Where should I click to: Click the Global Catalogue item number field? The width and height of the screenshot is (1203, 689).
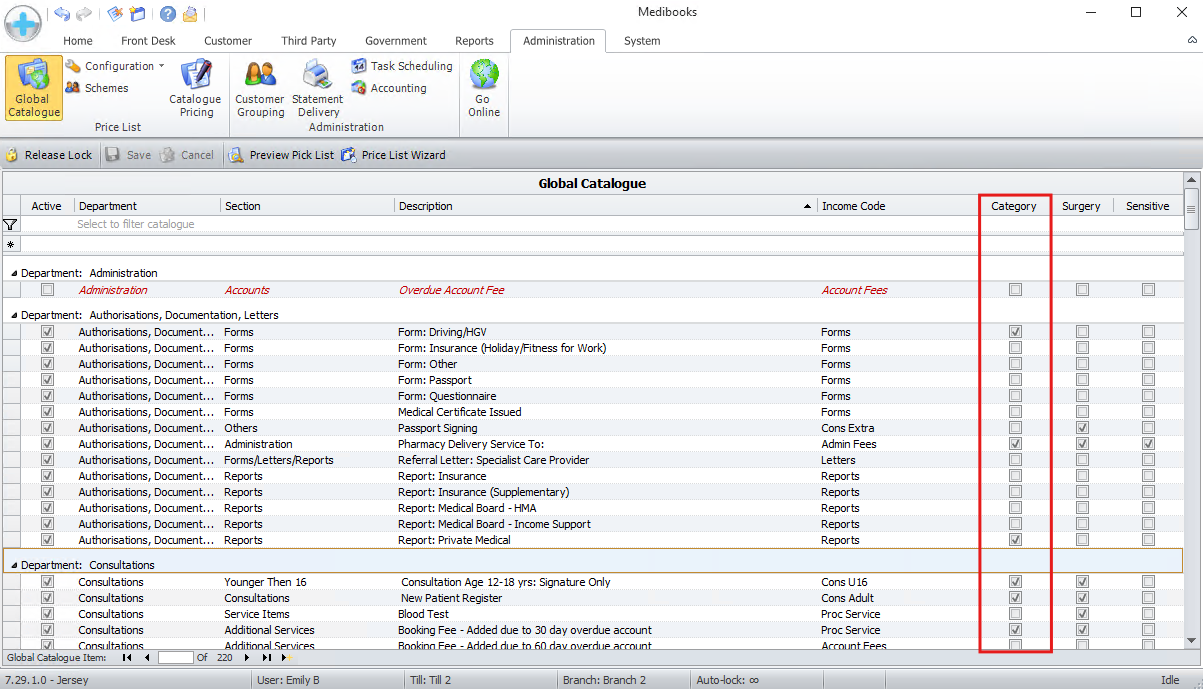click(175, 658)
